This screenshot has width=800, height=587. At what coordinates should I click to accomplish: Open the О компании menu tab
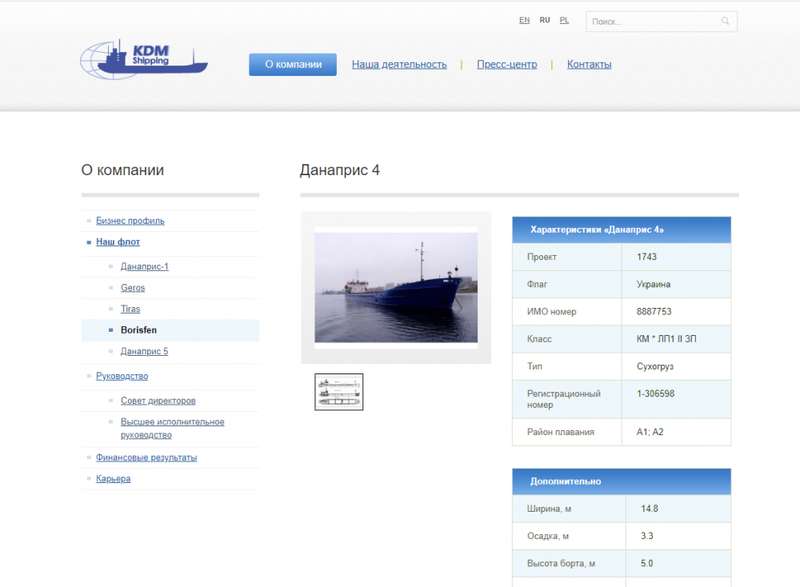pyautogui.click(x=292, y=65)
